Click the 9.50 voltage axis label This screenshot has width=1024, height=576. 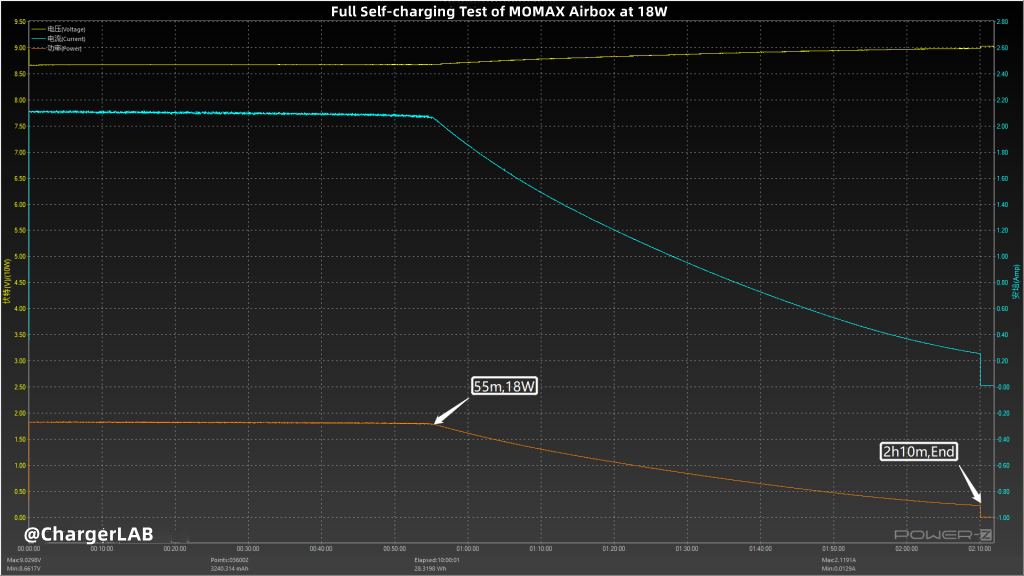pos(20,22)
